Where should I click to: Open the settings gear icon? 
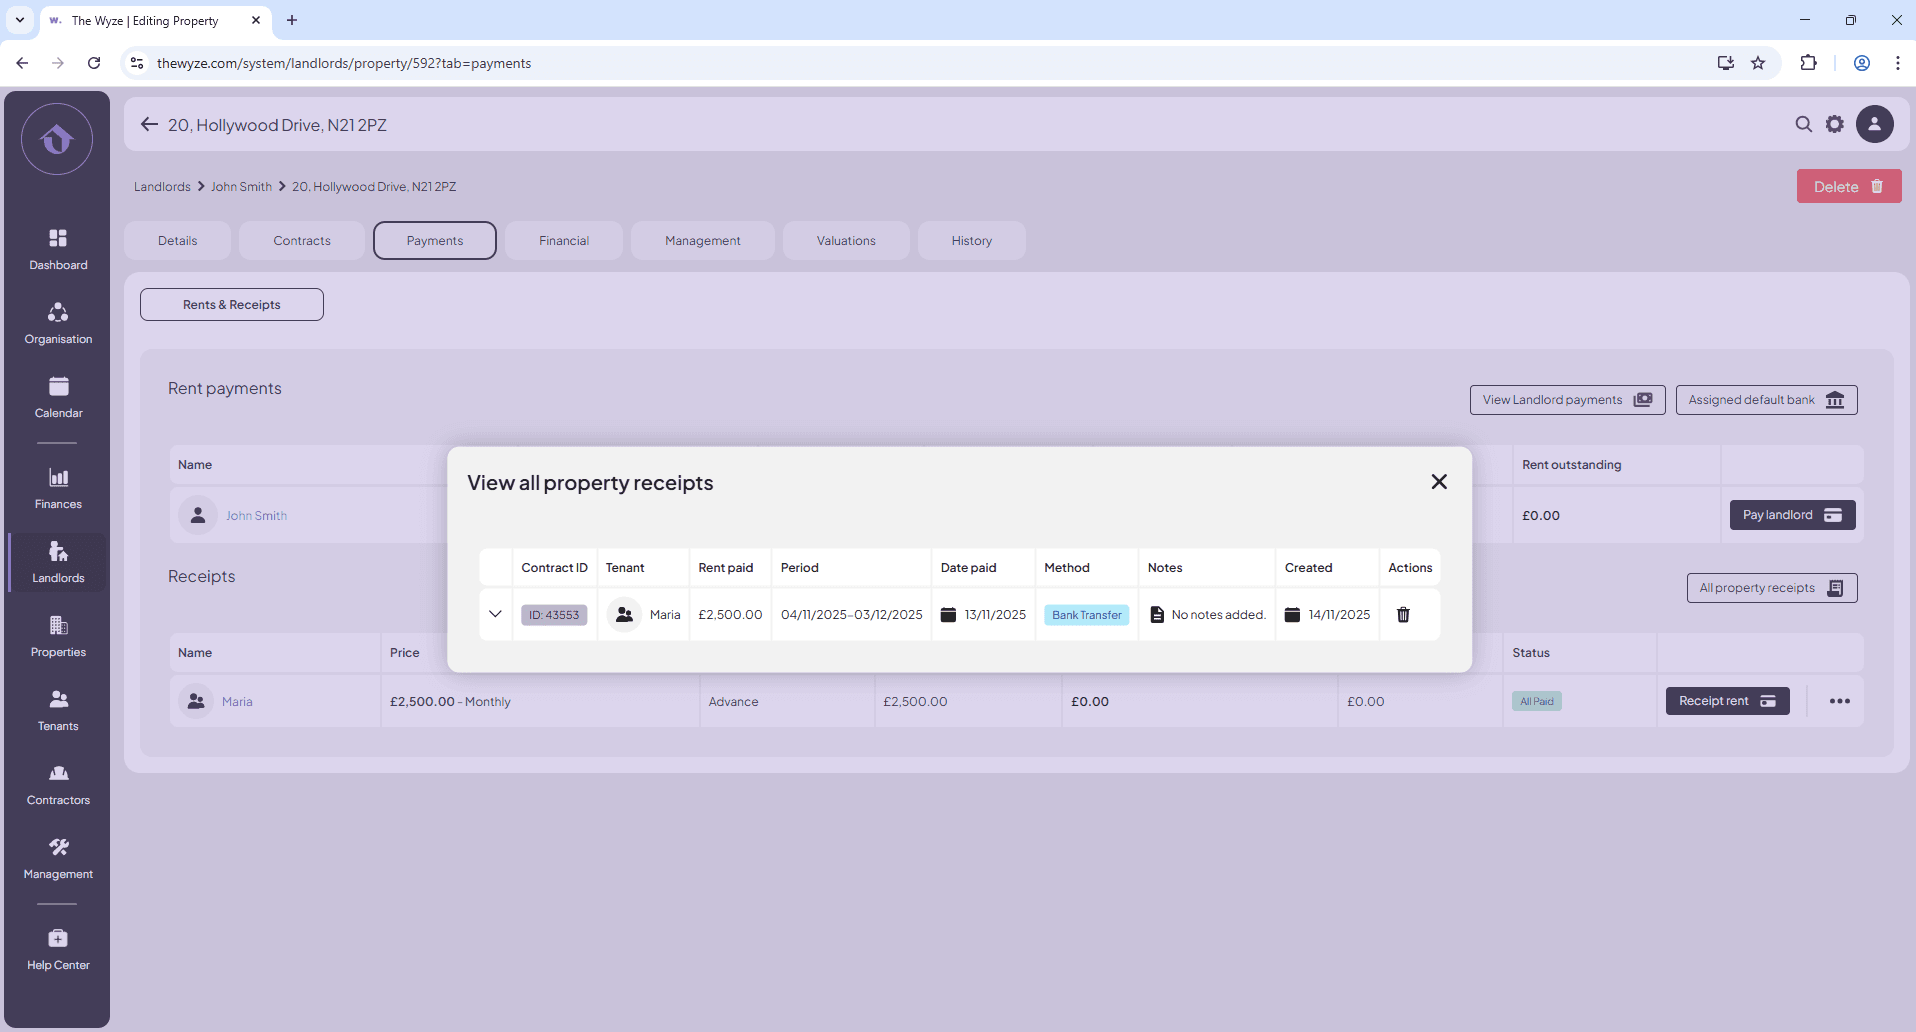tap(1835, 124)
